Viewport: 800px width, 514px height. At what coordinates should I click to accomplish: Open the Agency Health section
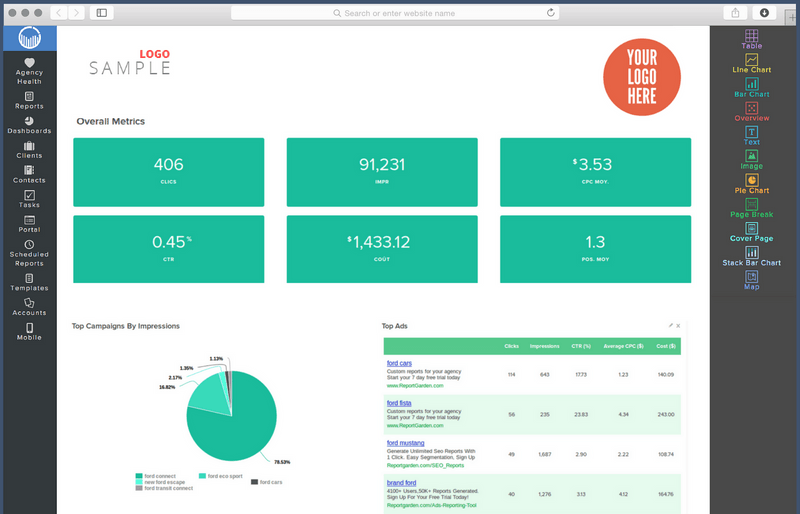[29, 71]
